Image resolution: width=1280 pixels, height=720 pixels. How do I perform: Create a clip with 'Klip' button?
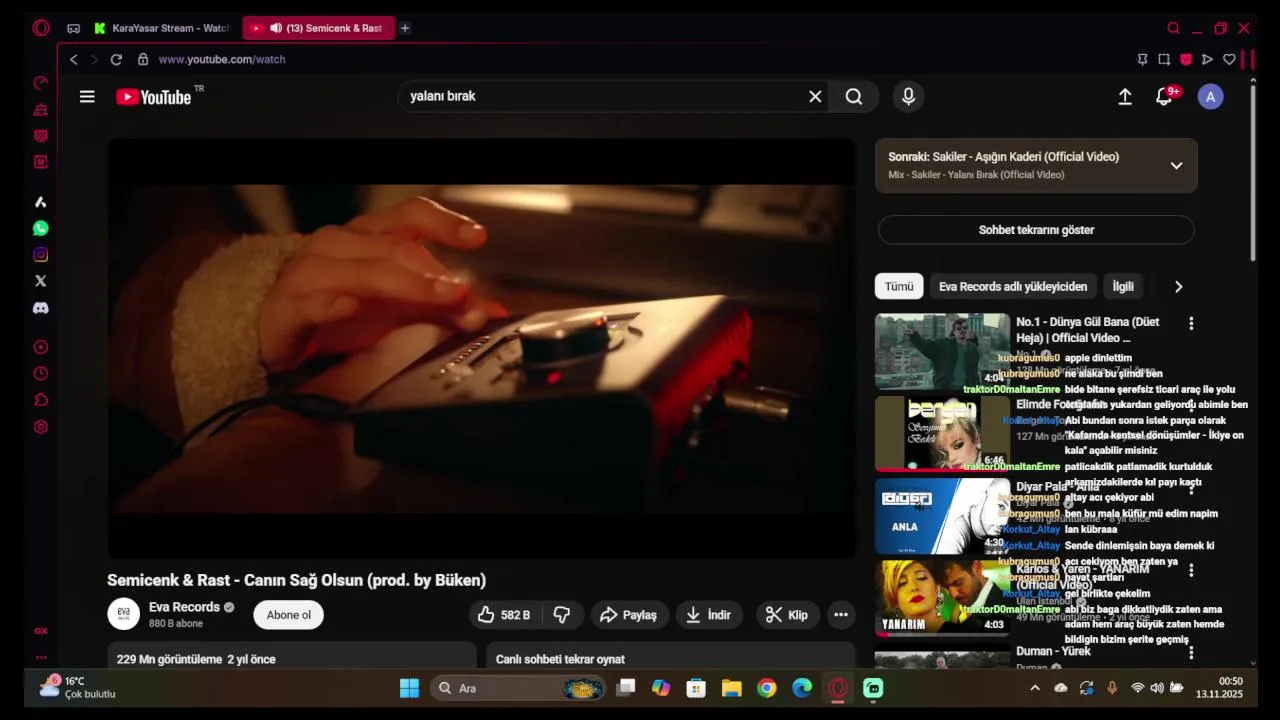point(787,615)
